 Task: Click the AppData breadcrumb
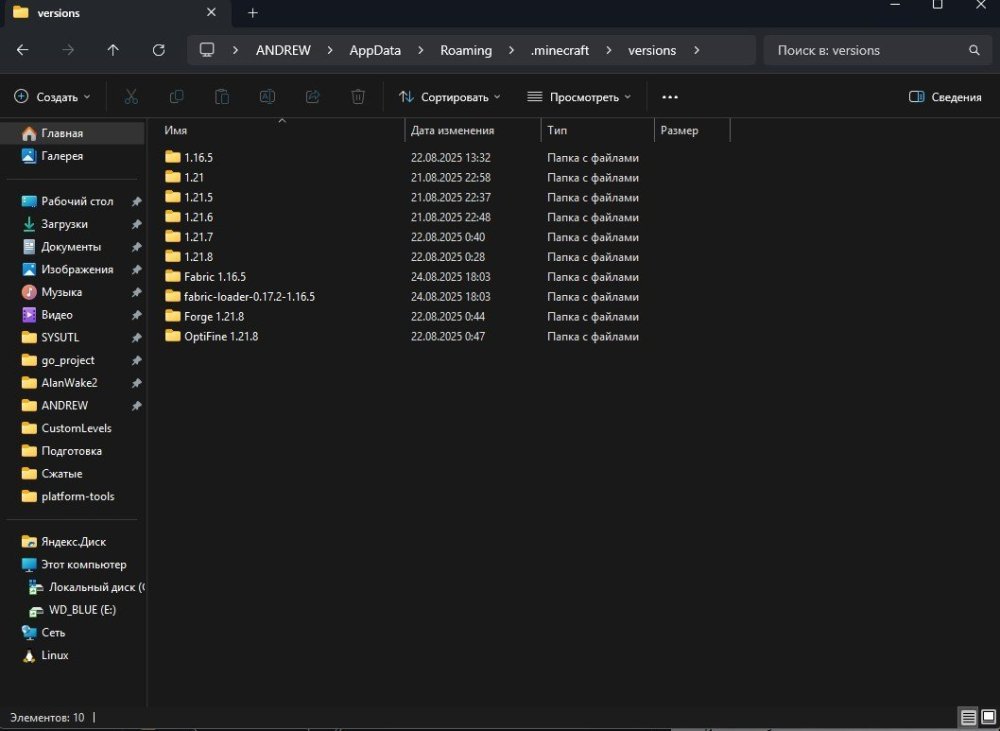click(375, 50)
